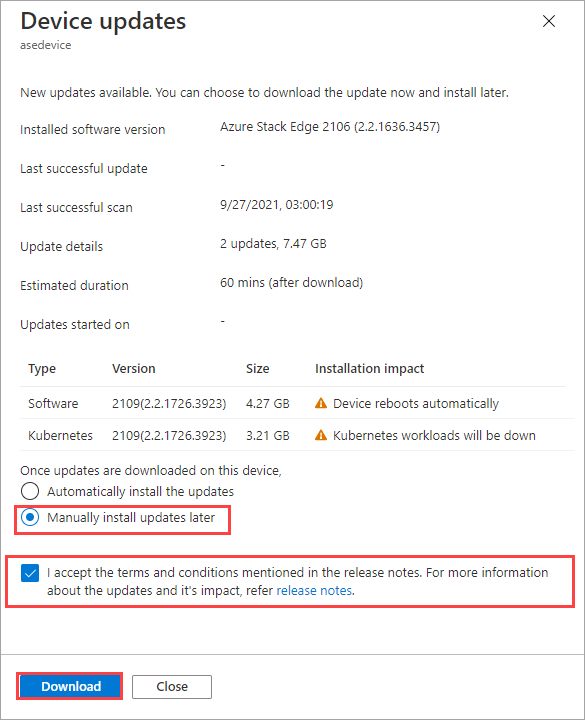This screenshot has height=720, width=585.
Task: Click the Installation impact column header
Action: 370,368
